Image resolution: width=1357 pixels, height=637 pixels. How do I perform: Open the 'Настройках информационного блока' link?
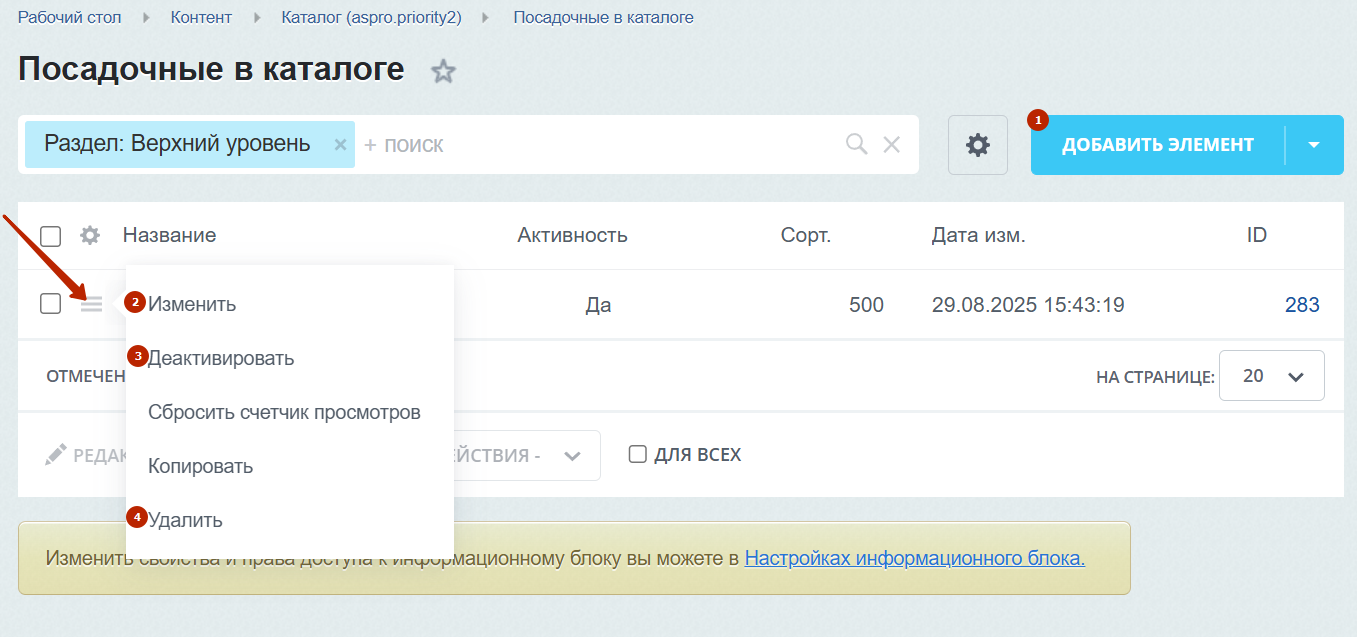[x=914, y=558]
